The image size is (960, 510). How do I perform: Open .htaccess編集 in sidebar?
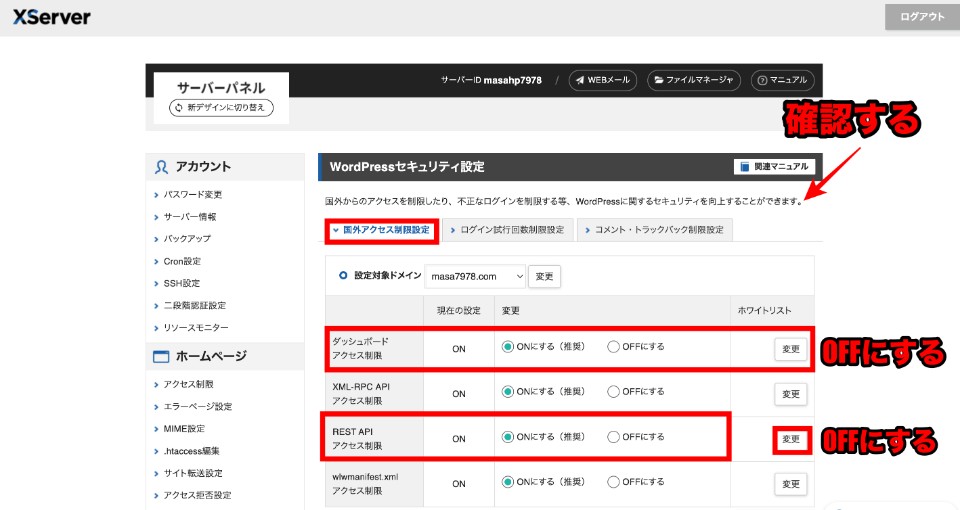tap(191, 451)
